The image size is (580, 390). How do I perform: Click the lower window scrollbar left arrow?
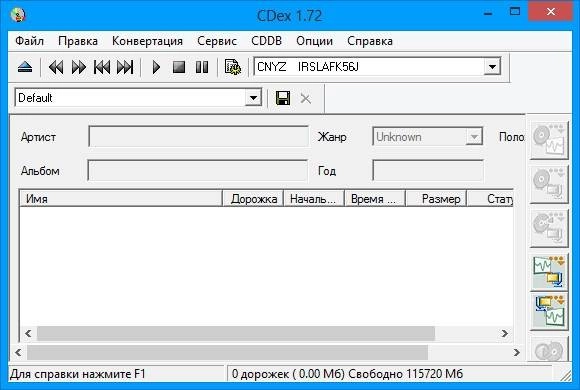pos(18,352)
